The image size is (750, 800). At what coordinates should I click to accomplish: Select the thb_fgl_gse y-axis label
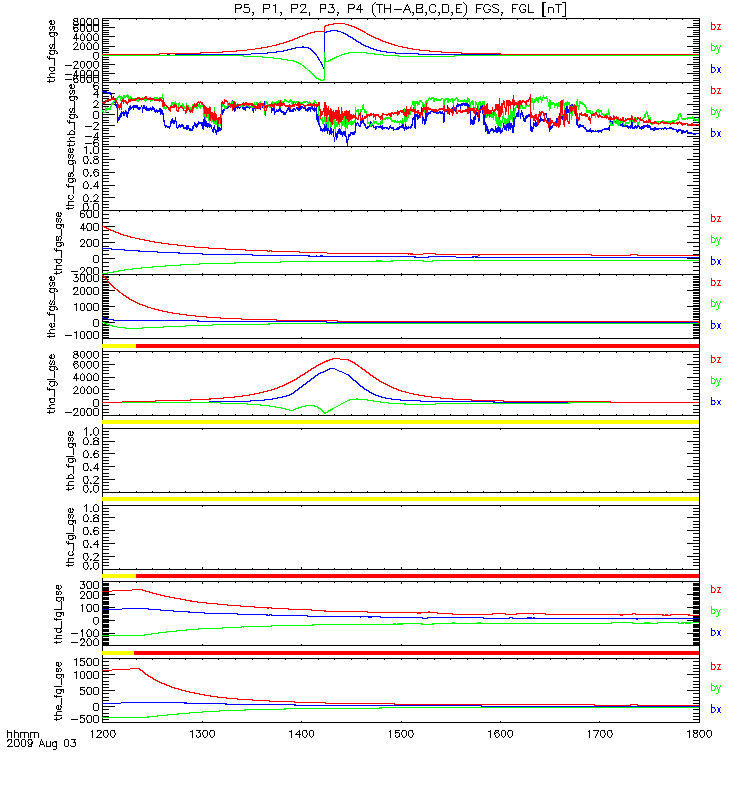70,461
